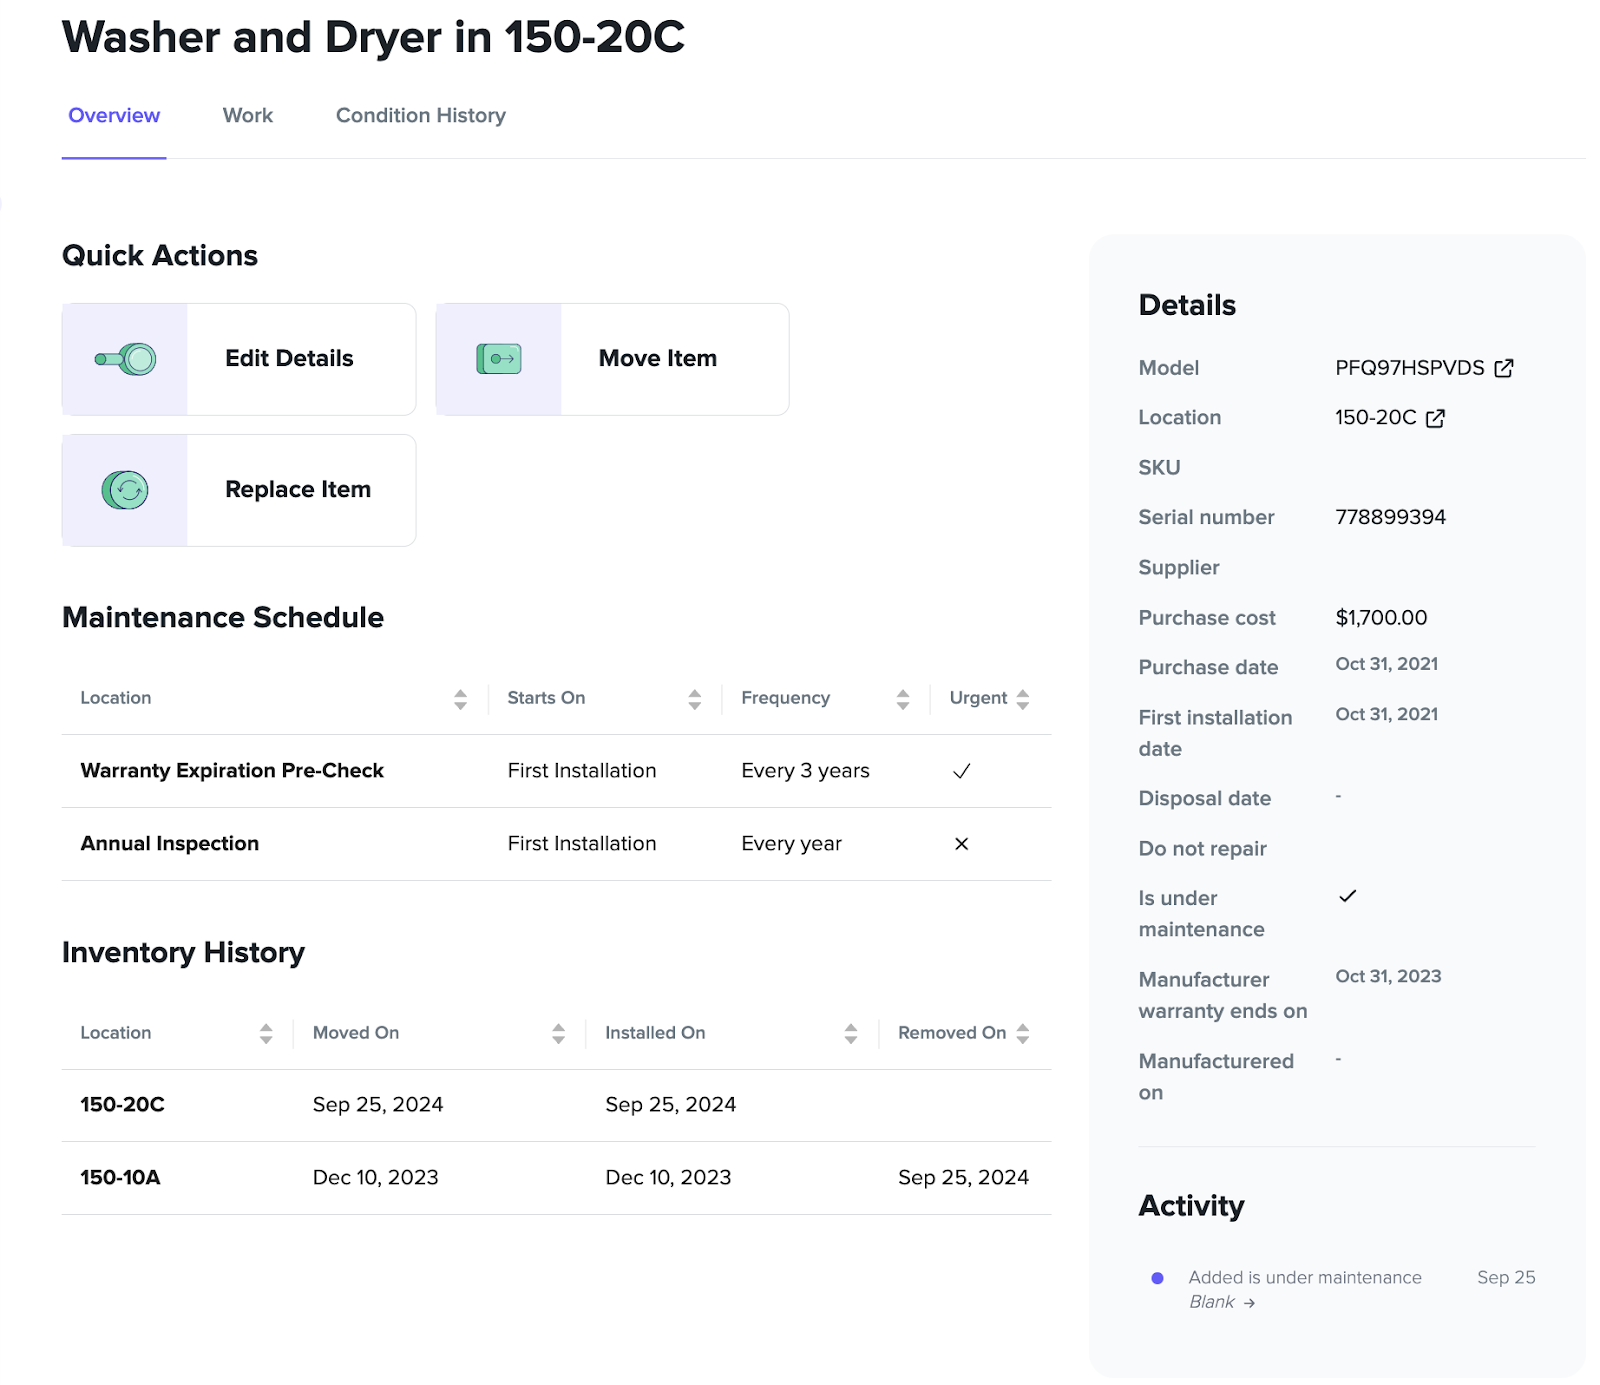This screenshot has height=1385, width=1600.
Task: Click the Replace Item icon
Action: (125, 490)
